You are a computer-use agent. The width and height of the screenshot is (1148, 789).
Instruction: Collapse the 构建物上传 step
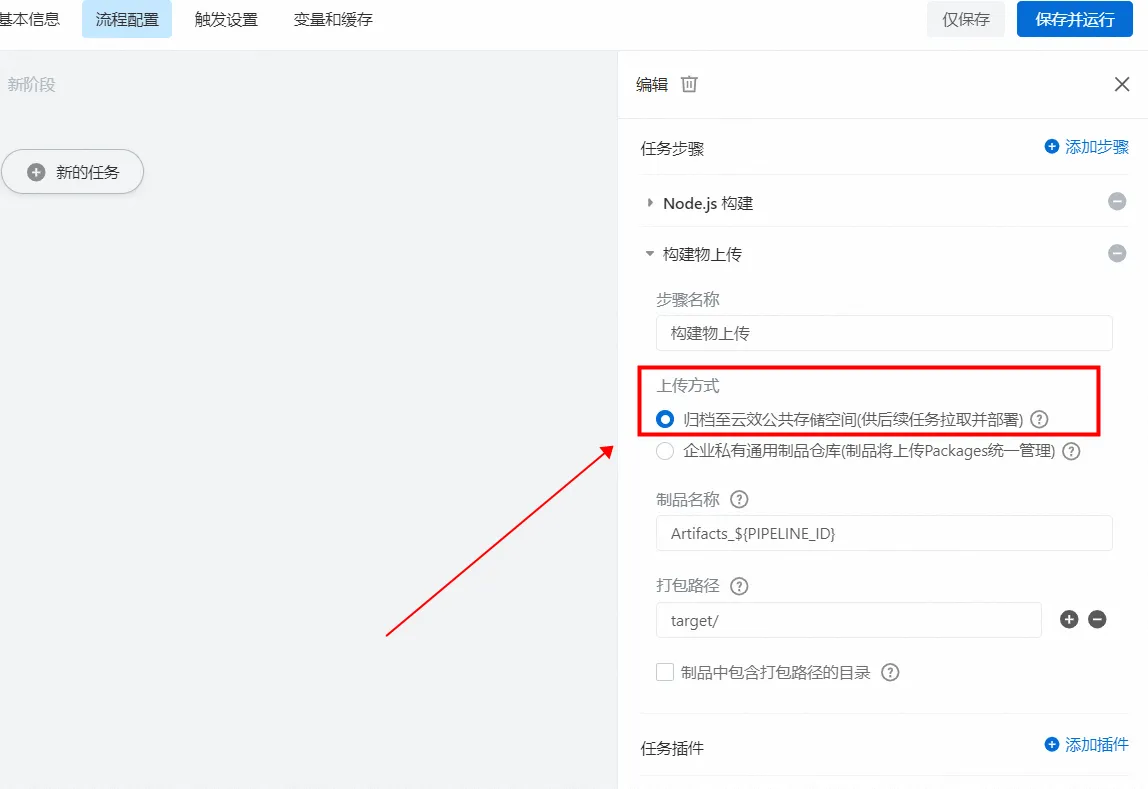pos(649,254)
